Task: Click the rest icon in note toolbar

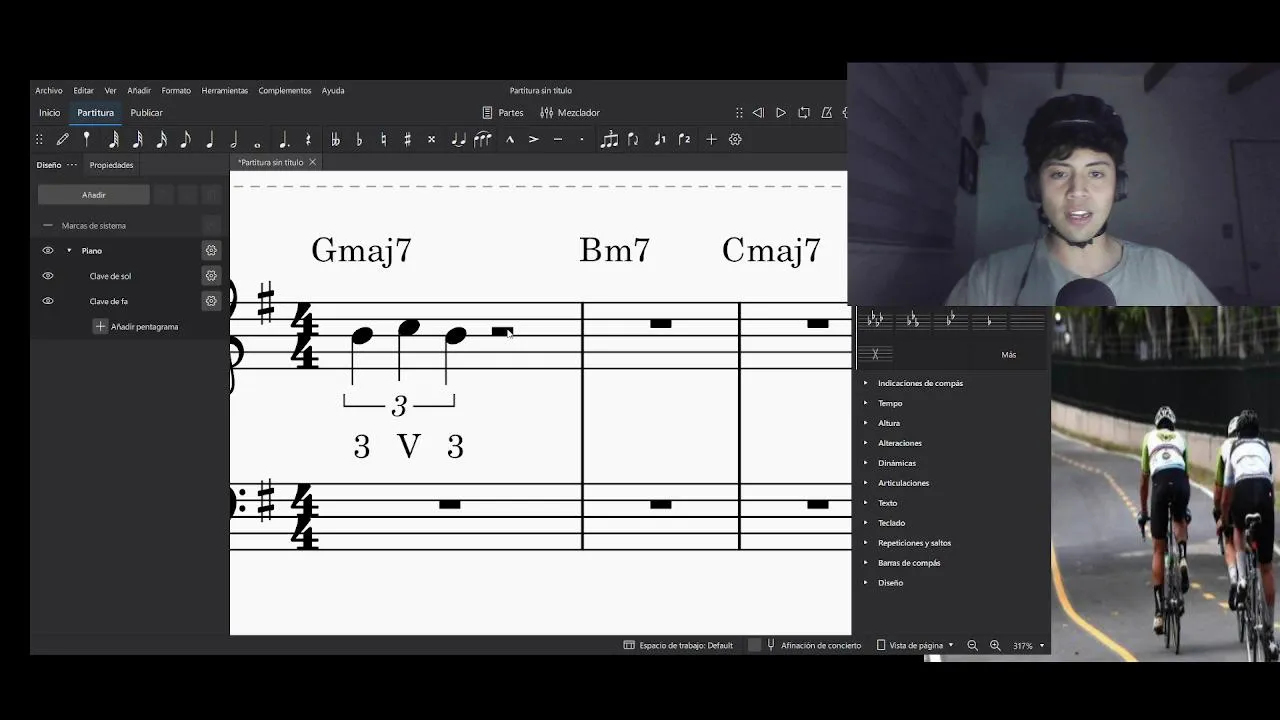Action: [x=308, y=140]
